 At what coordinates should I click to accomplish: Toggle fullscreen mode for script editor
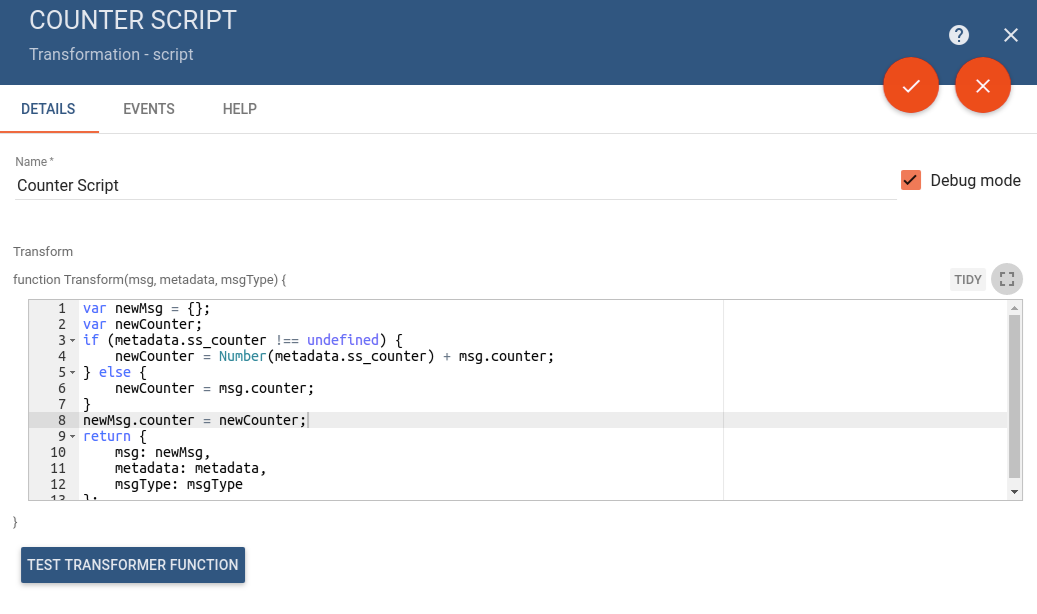(x=1007, y=279)
